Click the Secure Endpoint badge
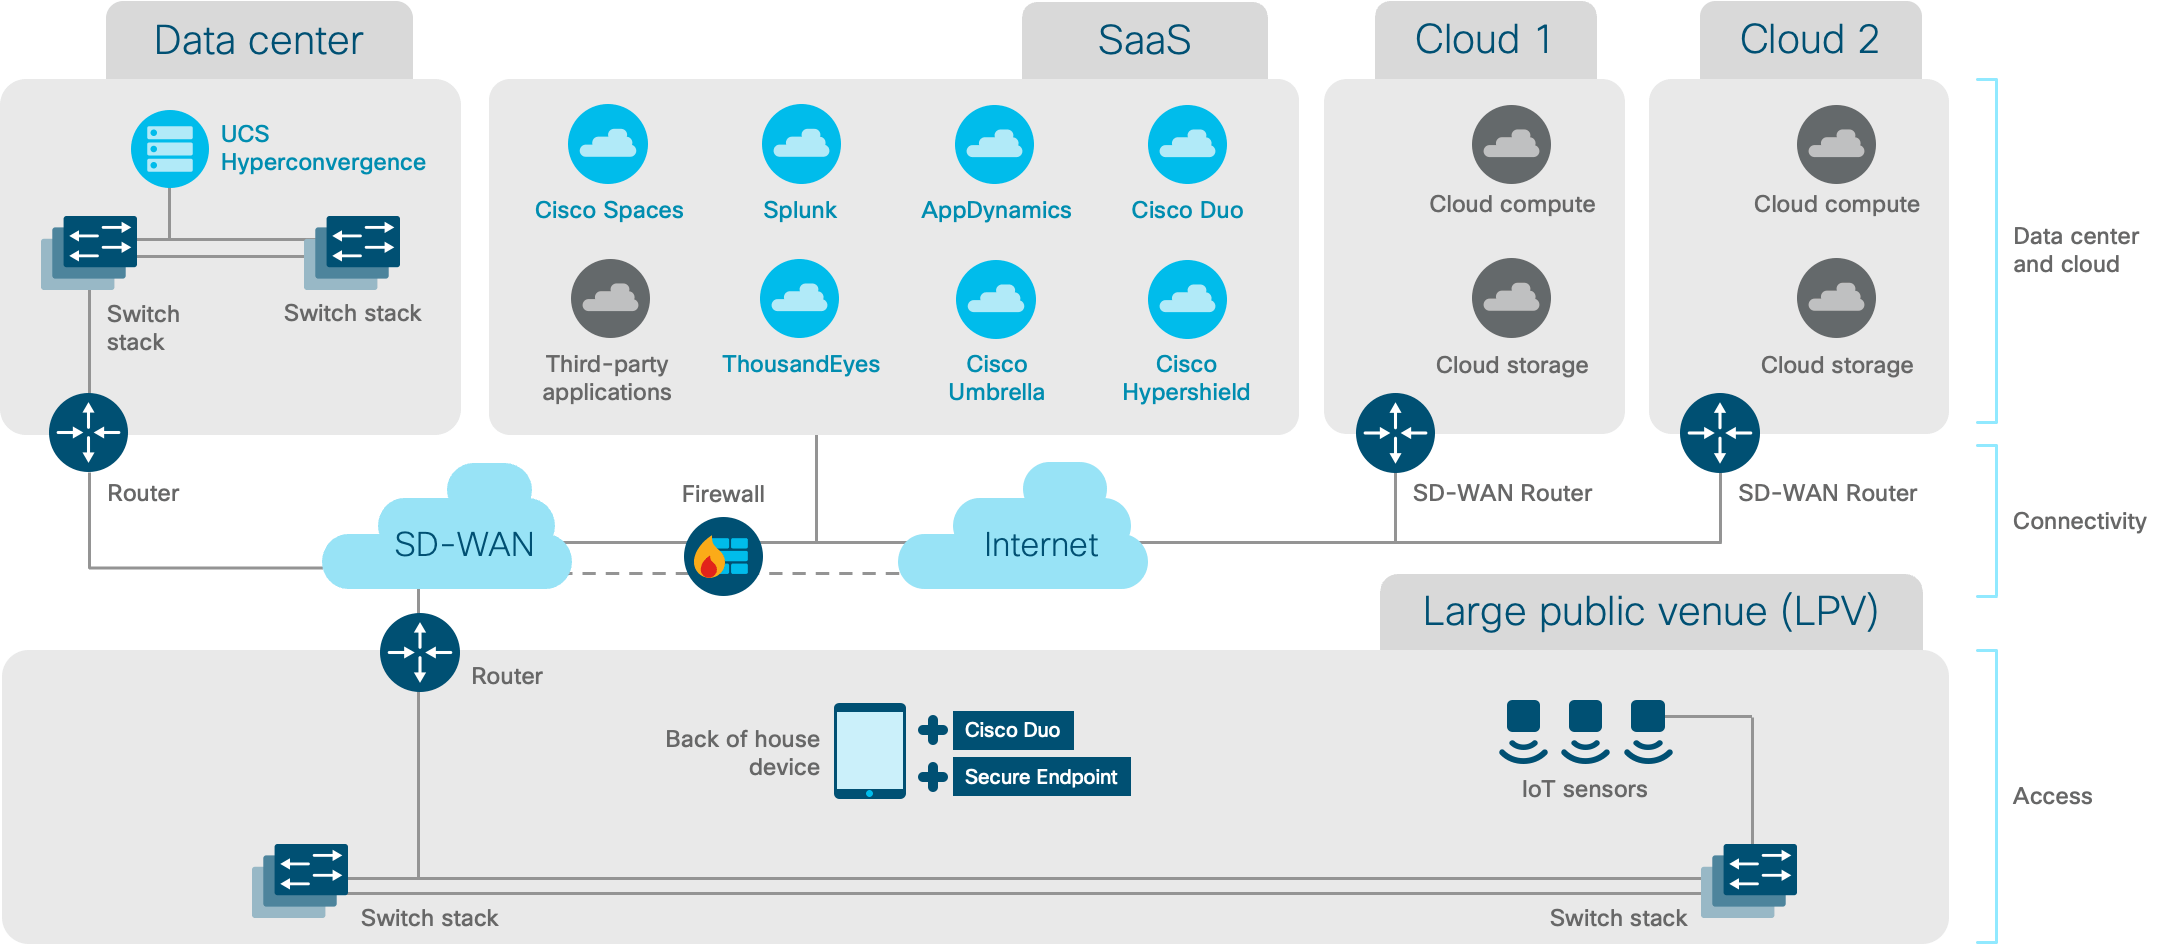Screen dimensions: 2160x946 1041,777
